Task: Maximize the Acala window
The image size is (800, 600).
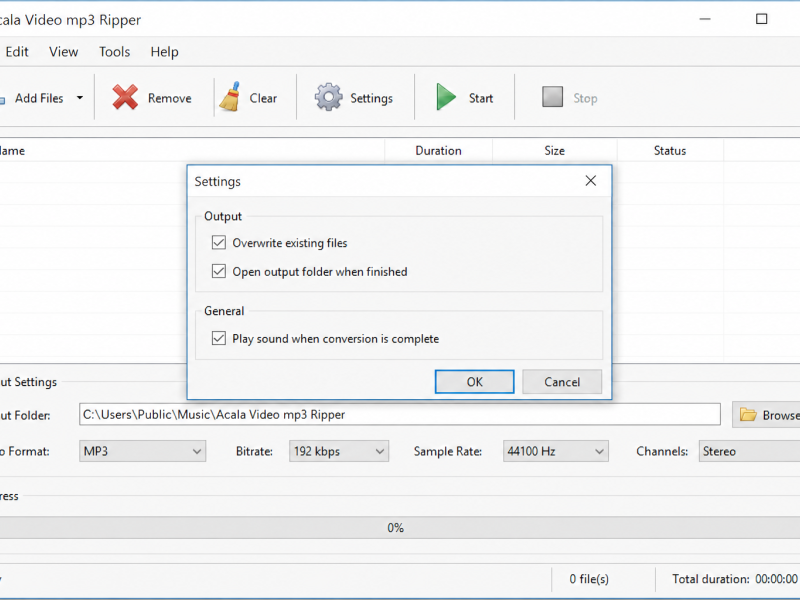Action: coord(761,19)
